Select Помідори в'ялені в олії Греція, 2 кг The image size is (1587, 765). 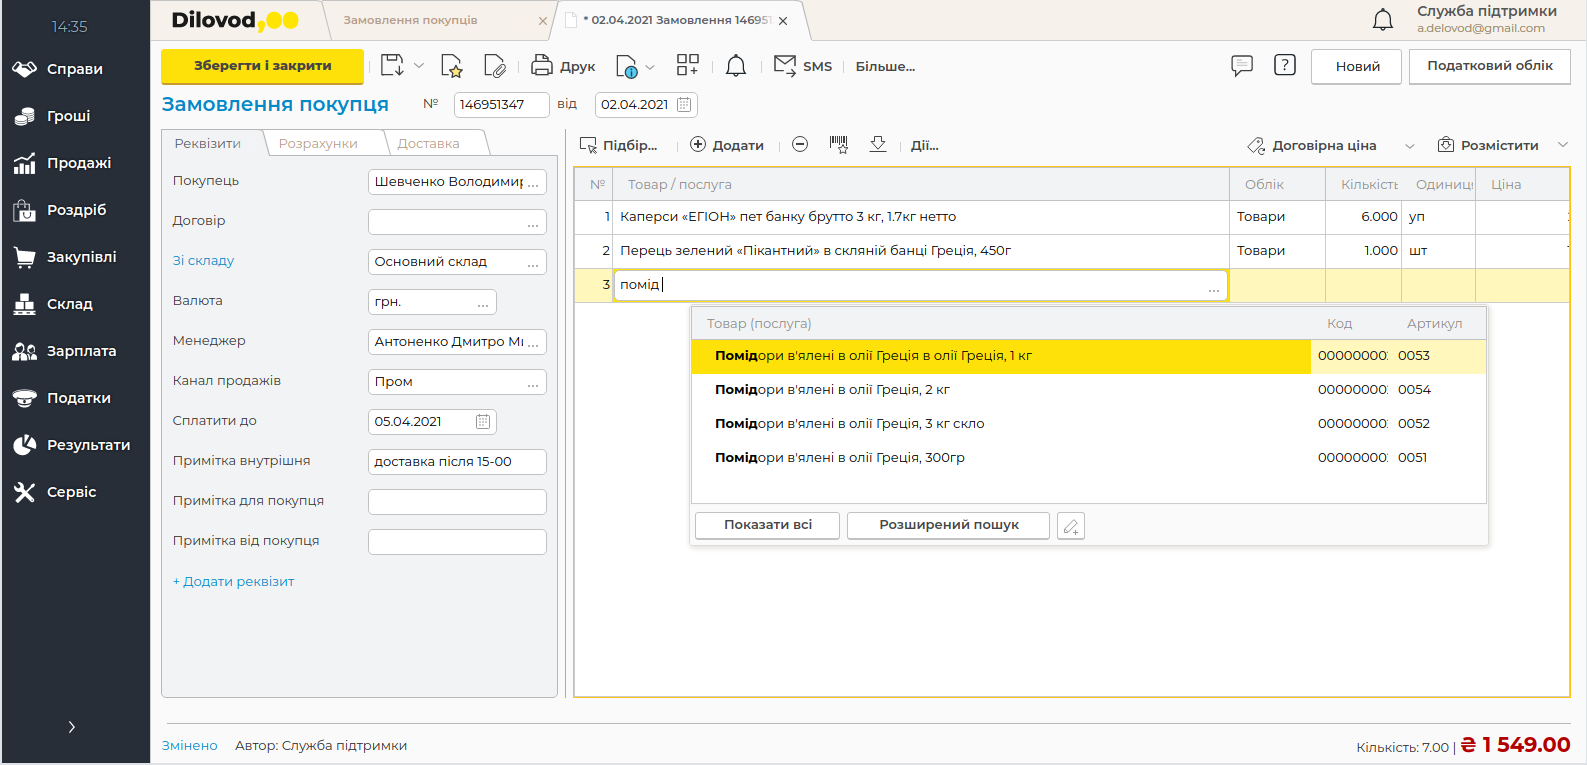(x=832, y=390)
